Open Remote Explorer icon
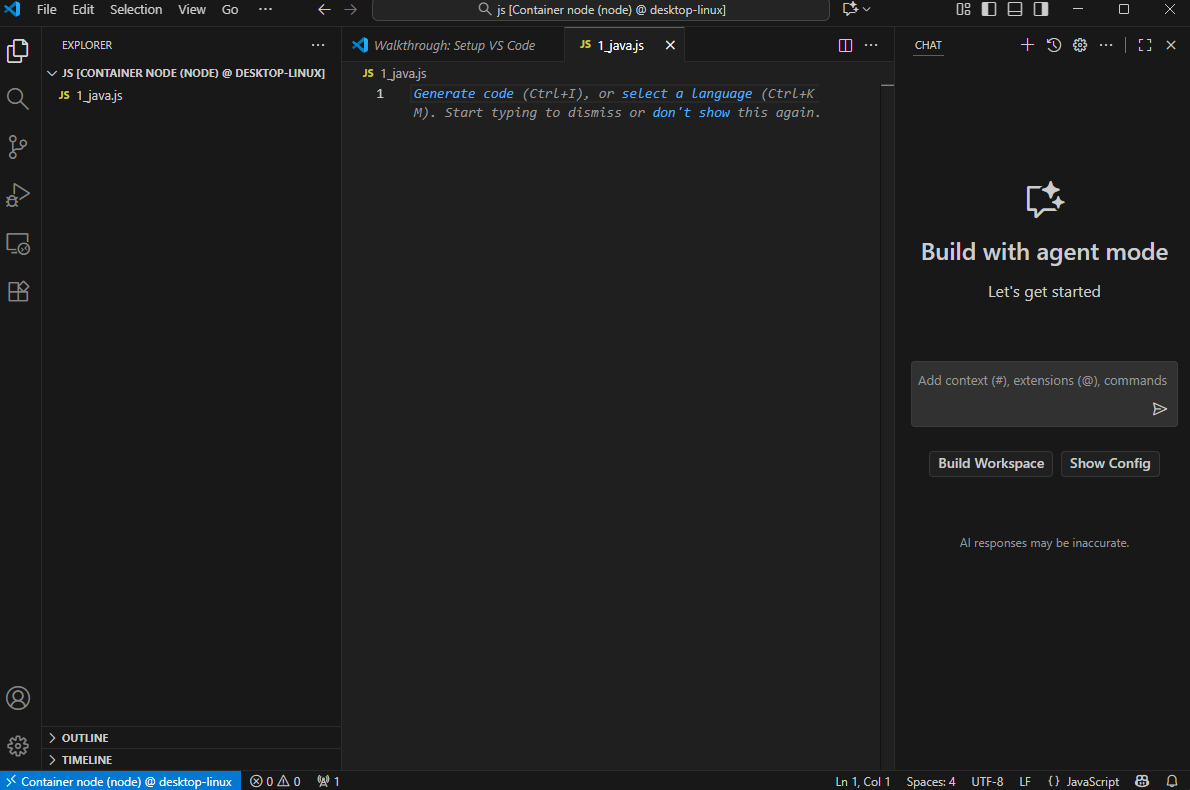 [17, 244]
